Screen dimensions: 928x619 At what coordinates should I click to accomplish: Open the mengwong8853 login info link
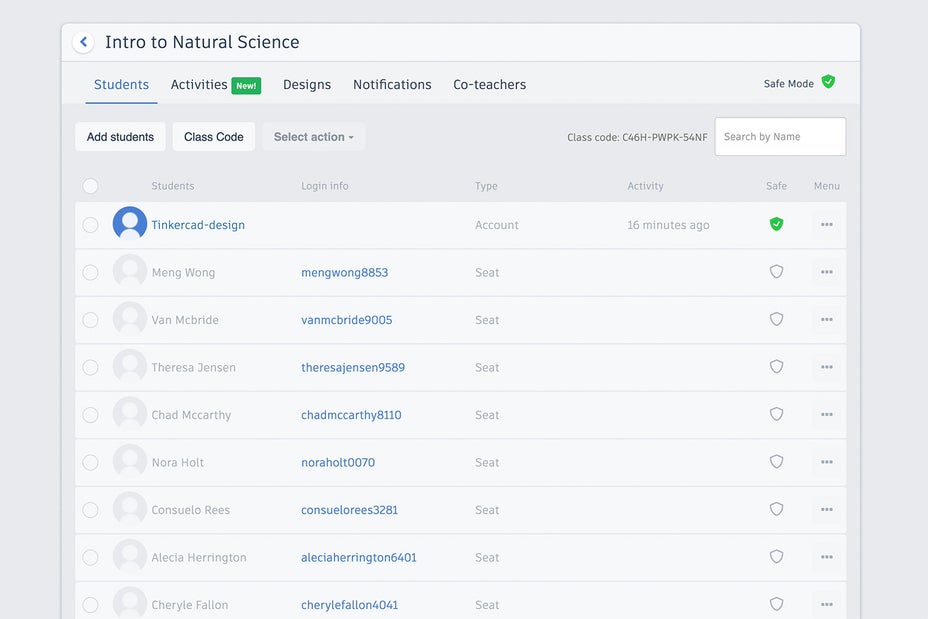pos(344,272)
